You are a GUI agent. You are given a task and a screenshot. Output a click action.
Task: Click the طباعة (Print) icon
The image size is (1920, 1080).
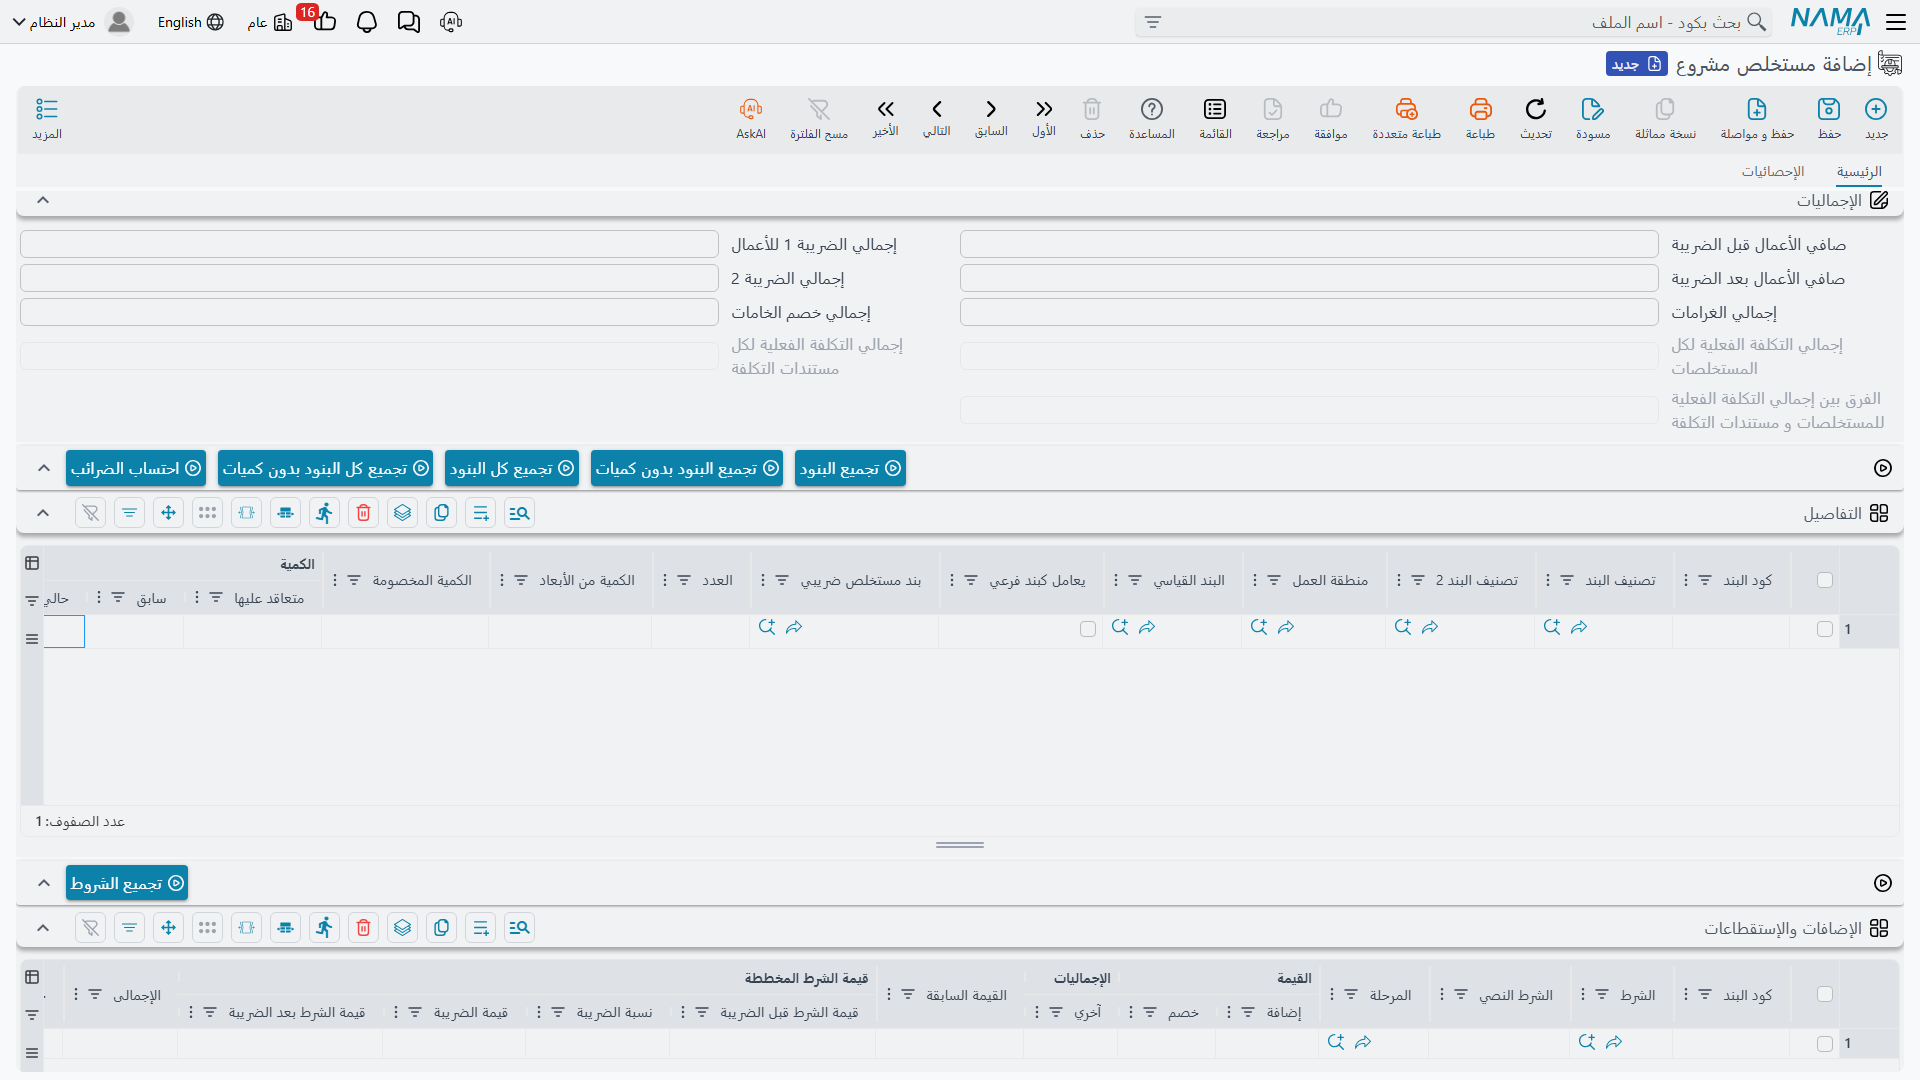tap(1480, 109)
